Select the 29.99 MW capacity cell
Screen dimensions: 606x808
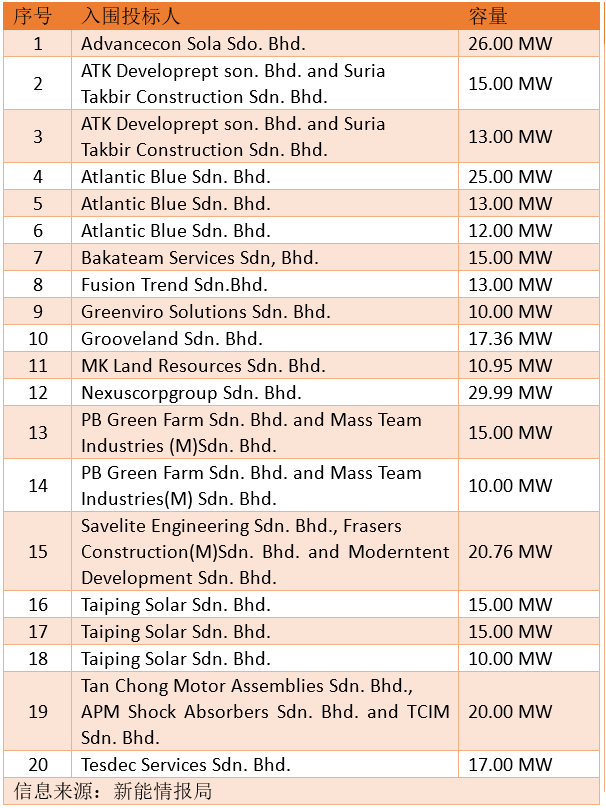point(510,393)
